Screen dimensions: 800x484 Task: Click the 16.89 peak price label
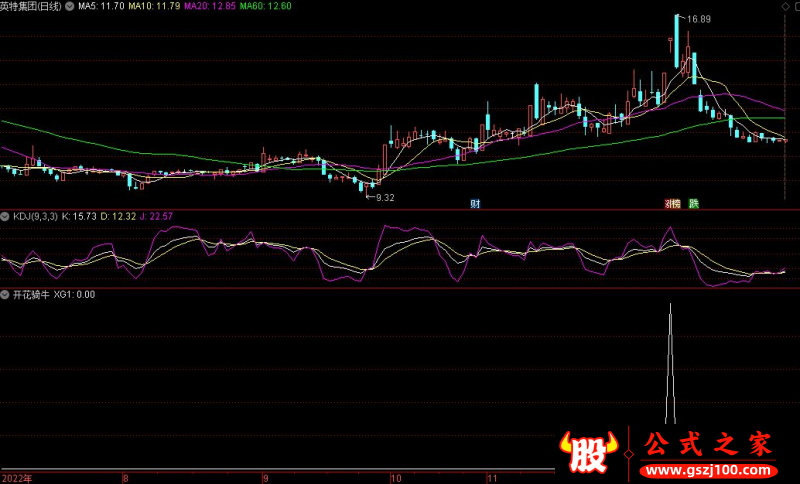(698, 19)
